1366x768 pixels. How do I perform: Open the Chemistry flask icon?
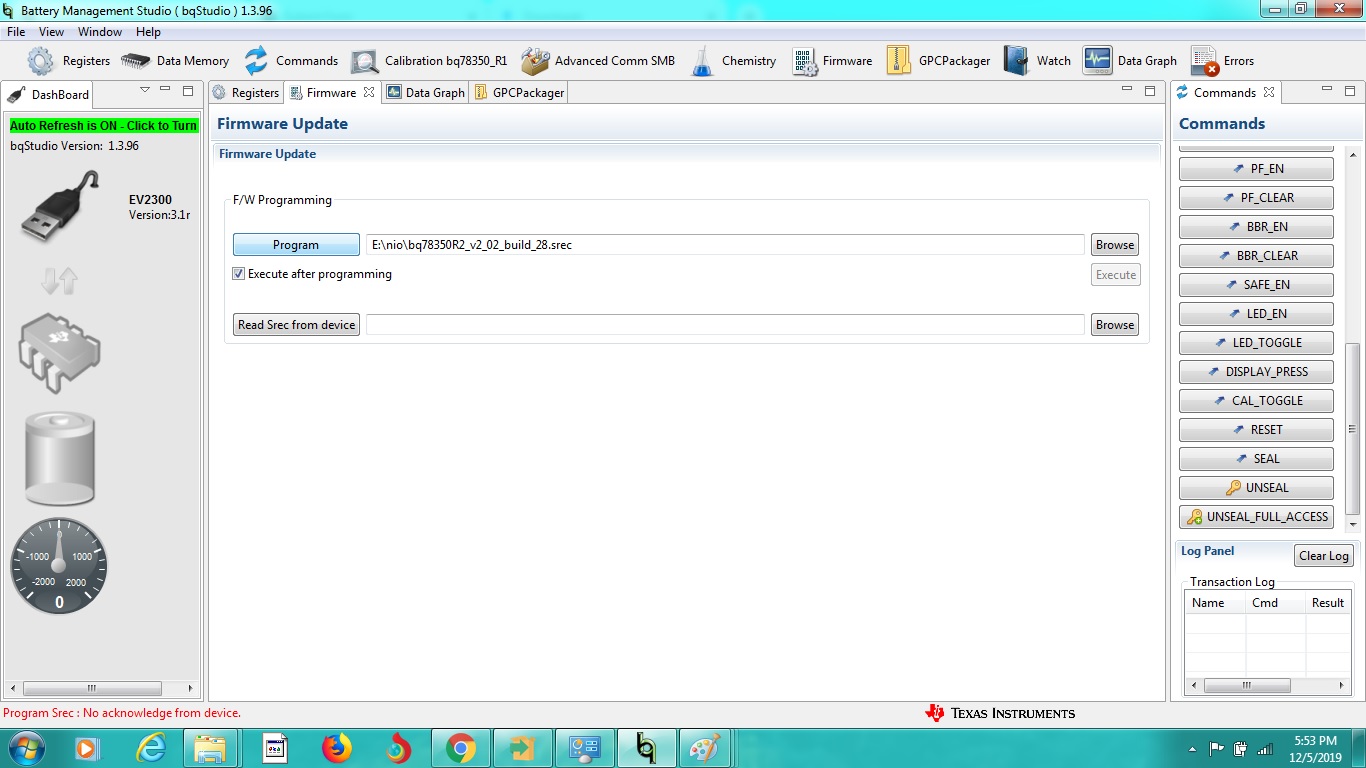[x=703, y=61]
